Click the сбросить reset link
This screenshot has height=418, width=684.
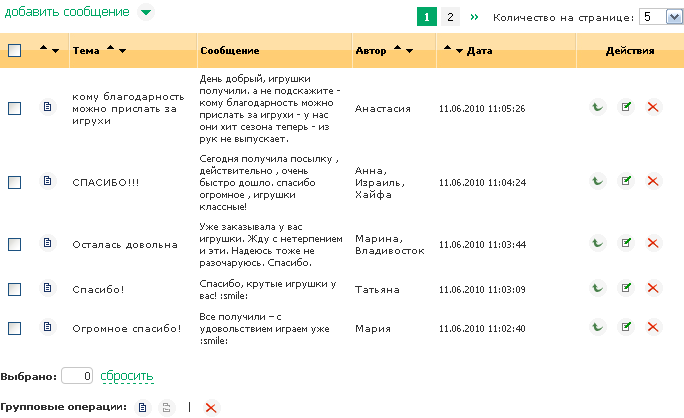pos(127,376)
